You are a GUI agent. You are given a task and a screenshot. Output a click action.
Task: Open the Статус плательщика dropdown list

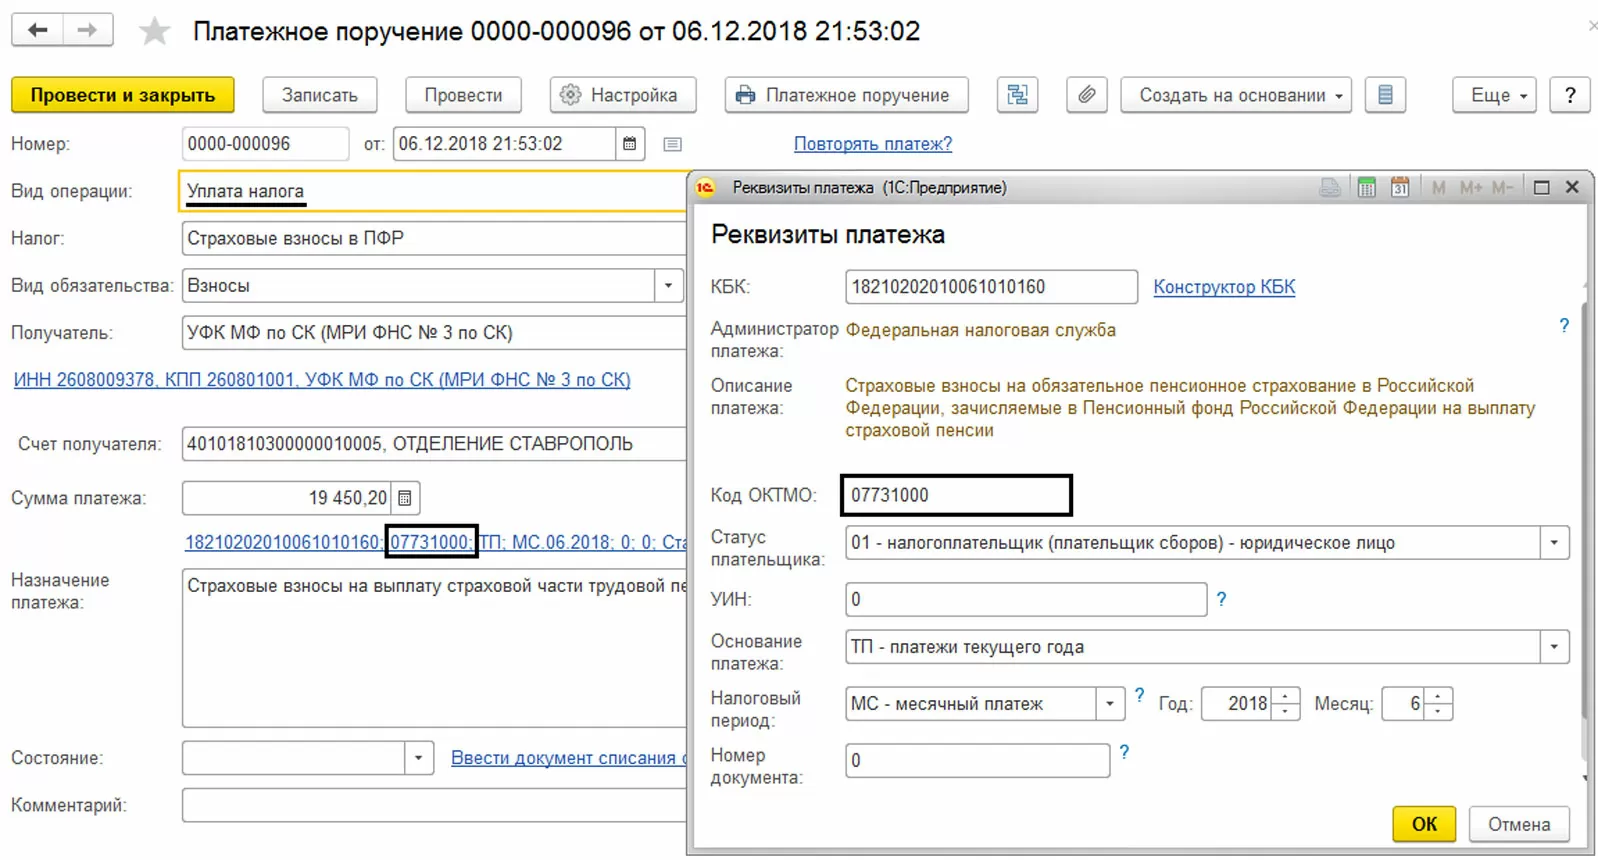click(1554, 543)
